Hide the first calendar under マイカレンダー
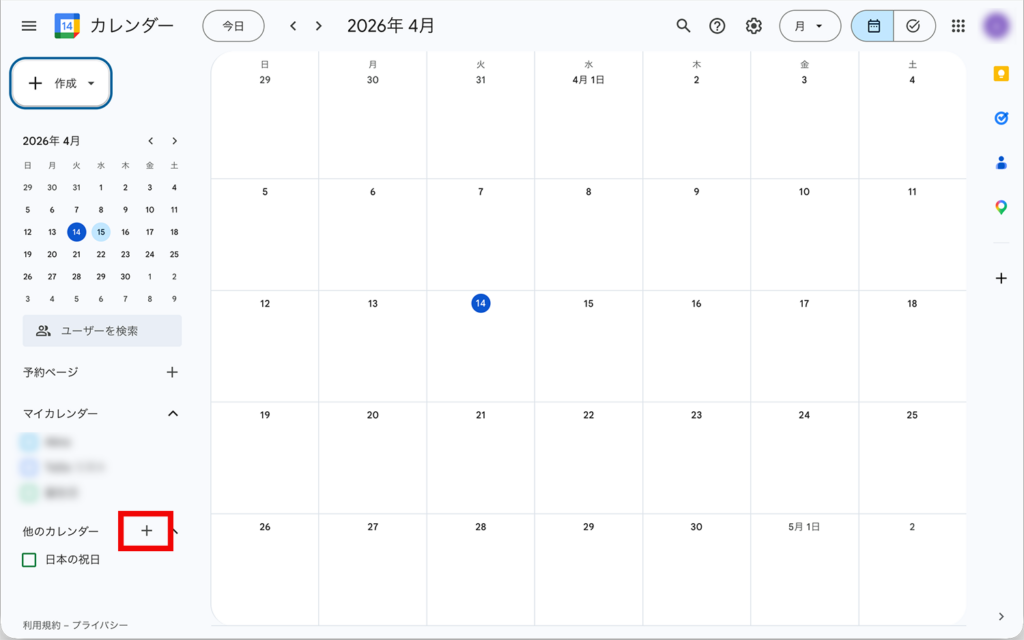Viewport: 1024px width, 640px height. coord(29,441)
